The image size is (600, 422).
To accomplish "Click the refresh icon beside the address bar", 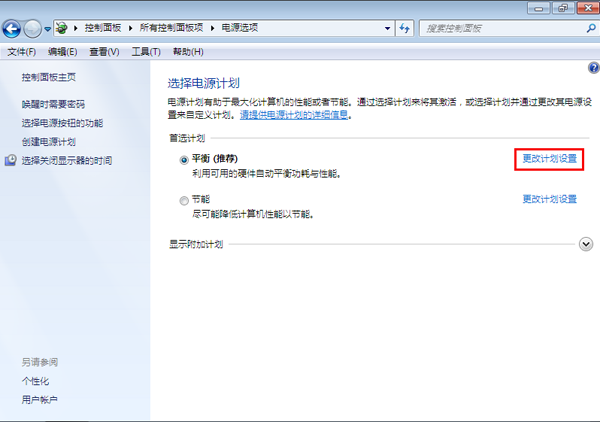I will (405, 28).
